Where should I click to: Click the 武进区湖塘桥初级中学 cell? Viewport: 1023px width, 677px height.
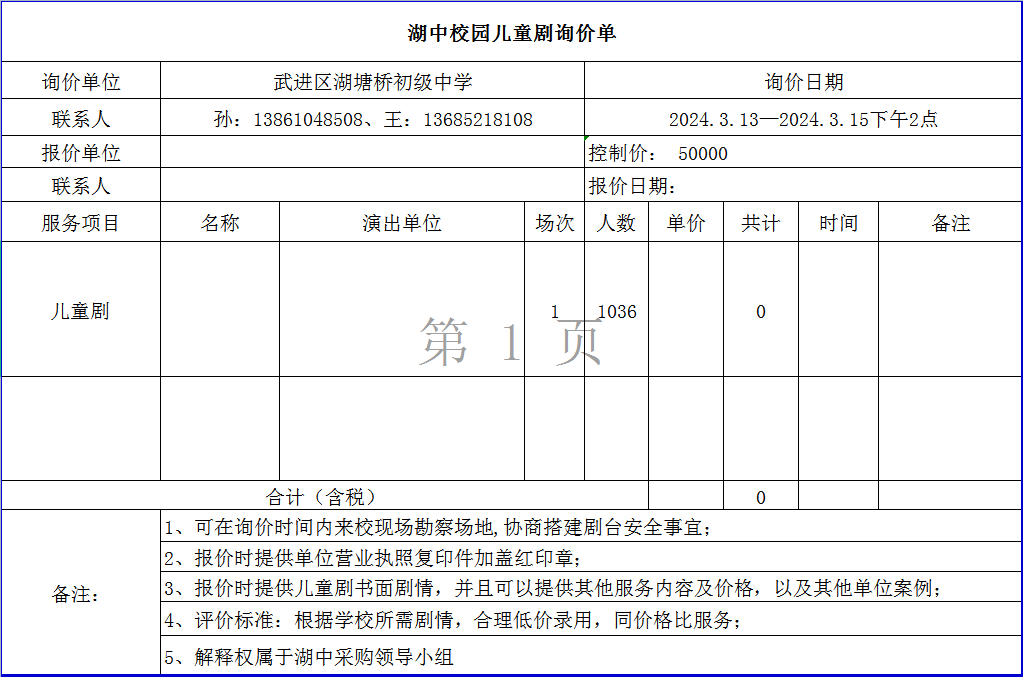pos(373,81)
